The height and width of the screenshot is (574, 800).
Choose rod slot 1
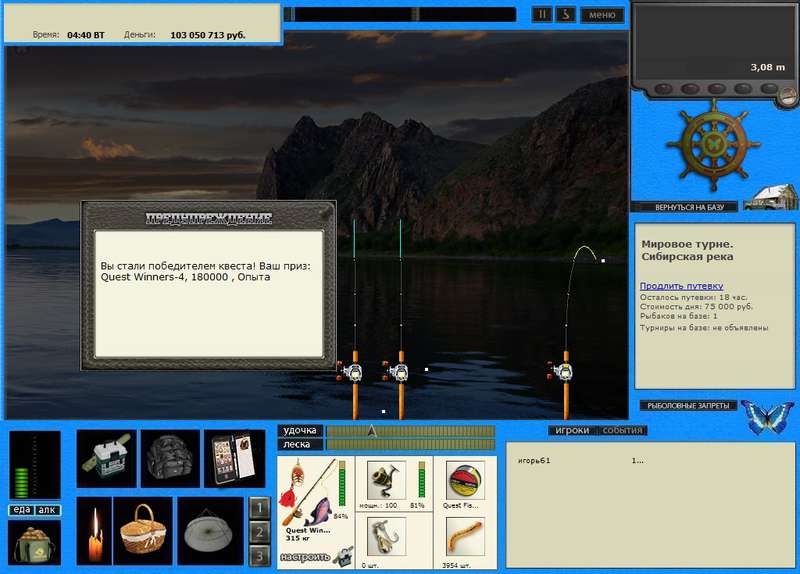(260, 508)
